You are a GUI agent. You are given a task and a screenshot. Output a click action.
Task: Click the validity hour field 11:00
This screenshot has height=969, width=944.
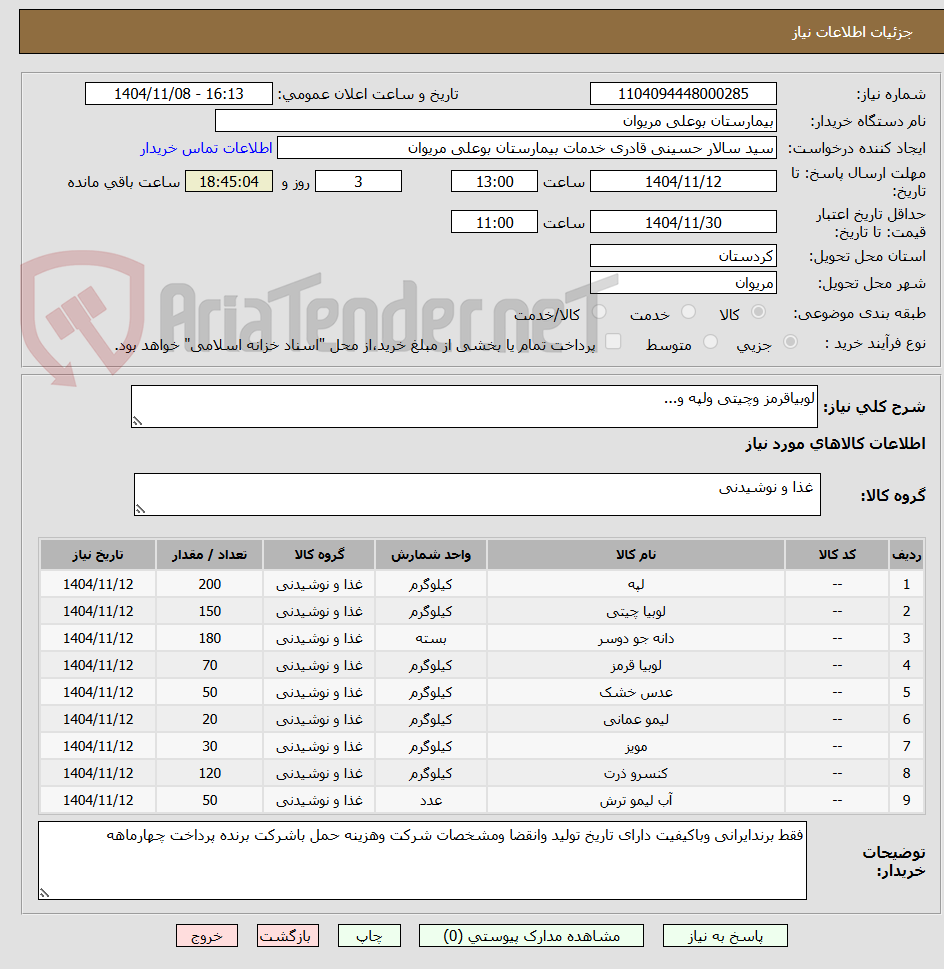tap(494, 222)
